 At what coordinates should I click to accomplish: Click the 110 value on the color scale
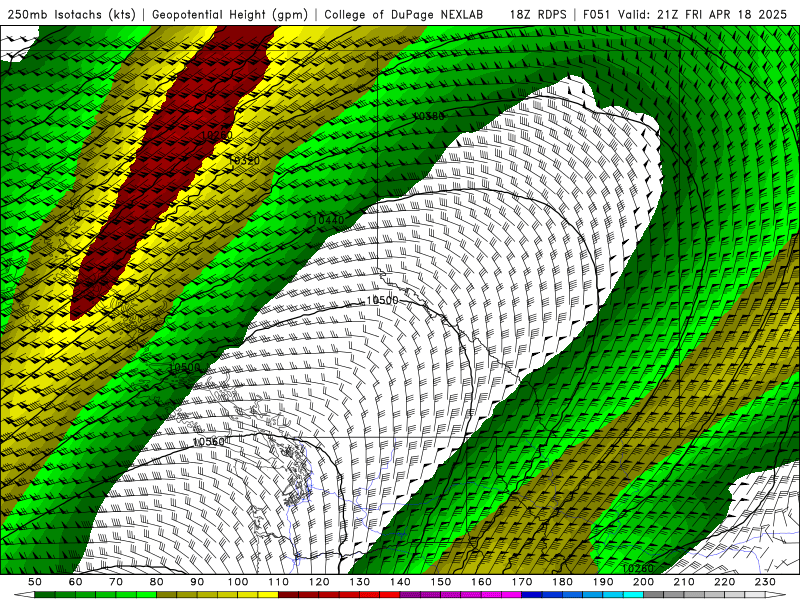(x=278, y=582)
